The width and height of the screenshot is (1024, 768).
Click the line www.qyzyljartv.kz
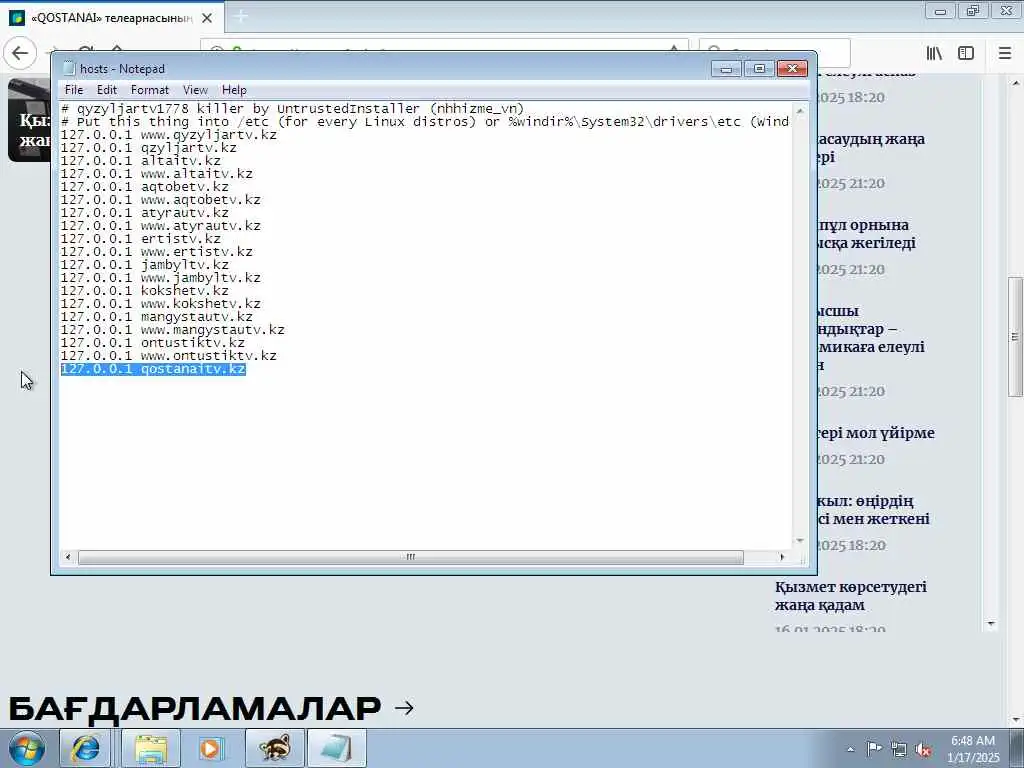tap(168, 135)
